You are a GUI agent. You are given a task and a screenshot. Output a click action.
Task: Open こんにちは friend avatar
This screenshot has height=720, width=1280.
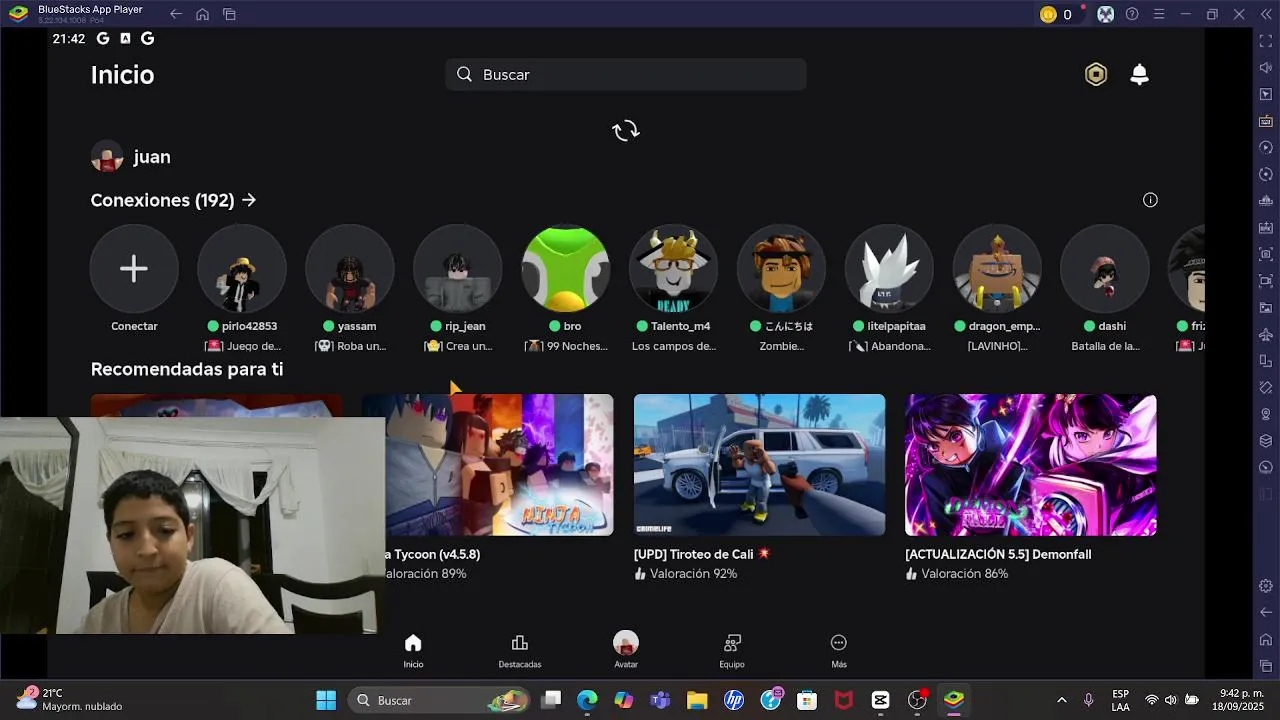(782, 269)
